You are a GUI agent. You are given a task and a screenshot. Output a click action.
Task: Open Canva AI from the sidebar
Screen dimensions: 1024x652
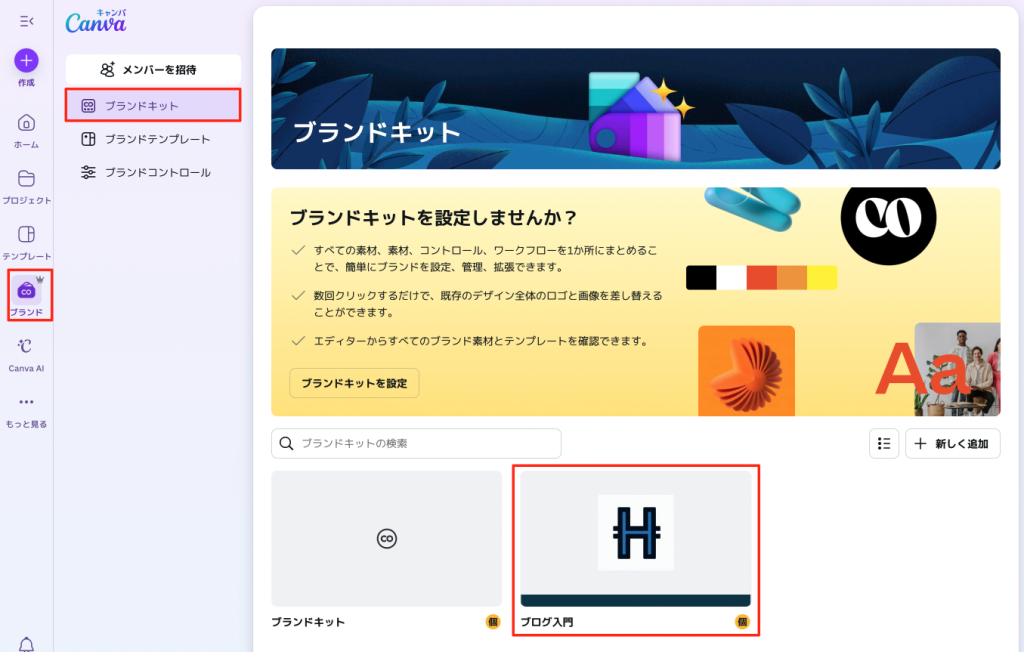tap(26, 347)
